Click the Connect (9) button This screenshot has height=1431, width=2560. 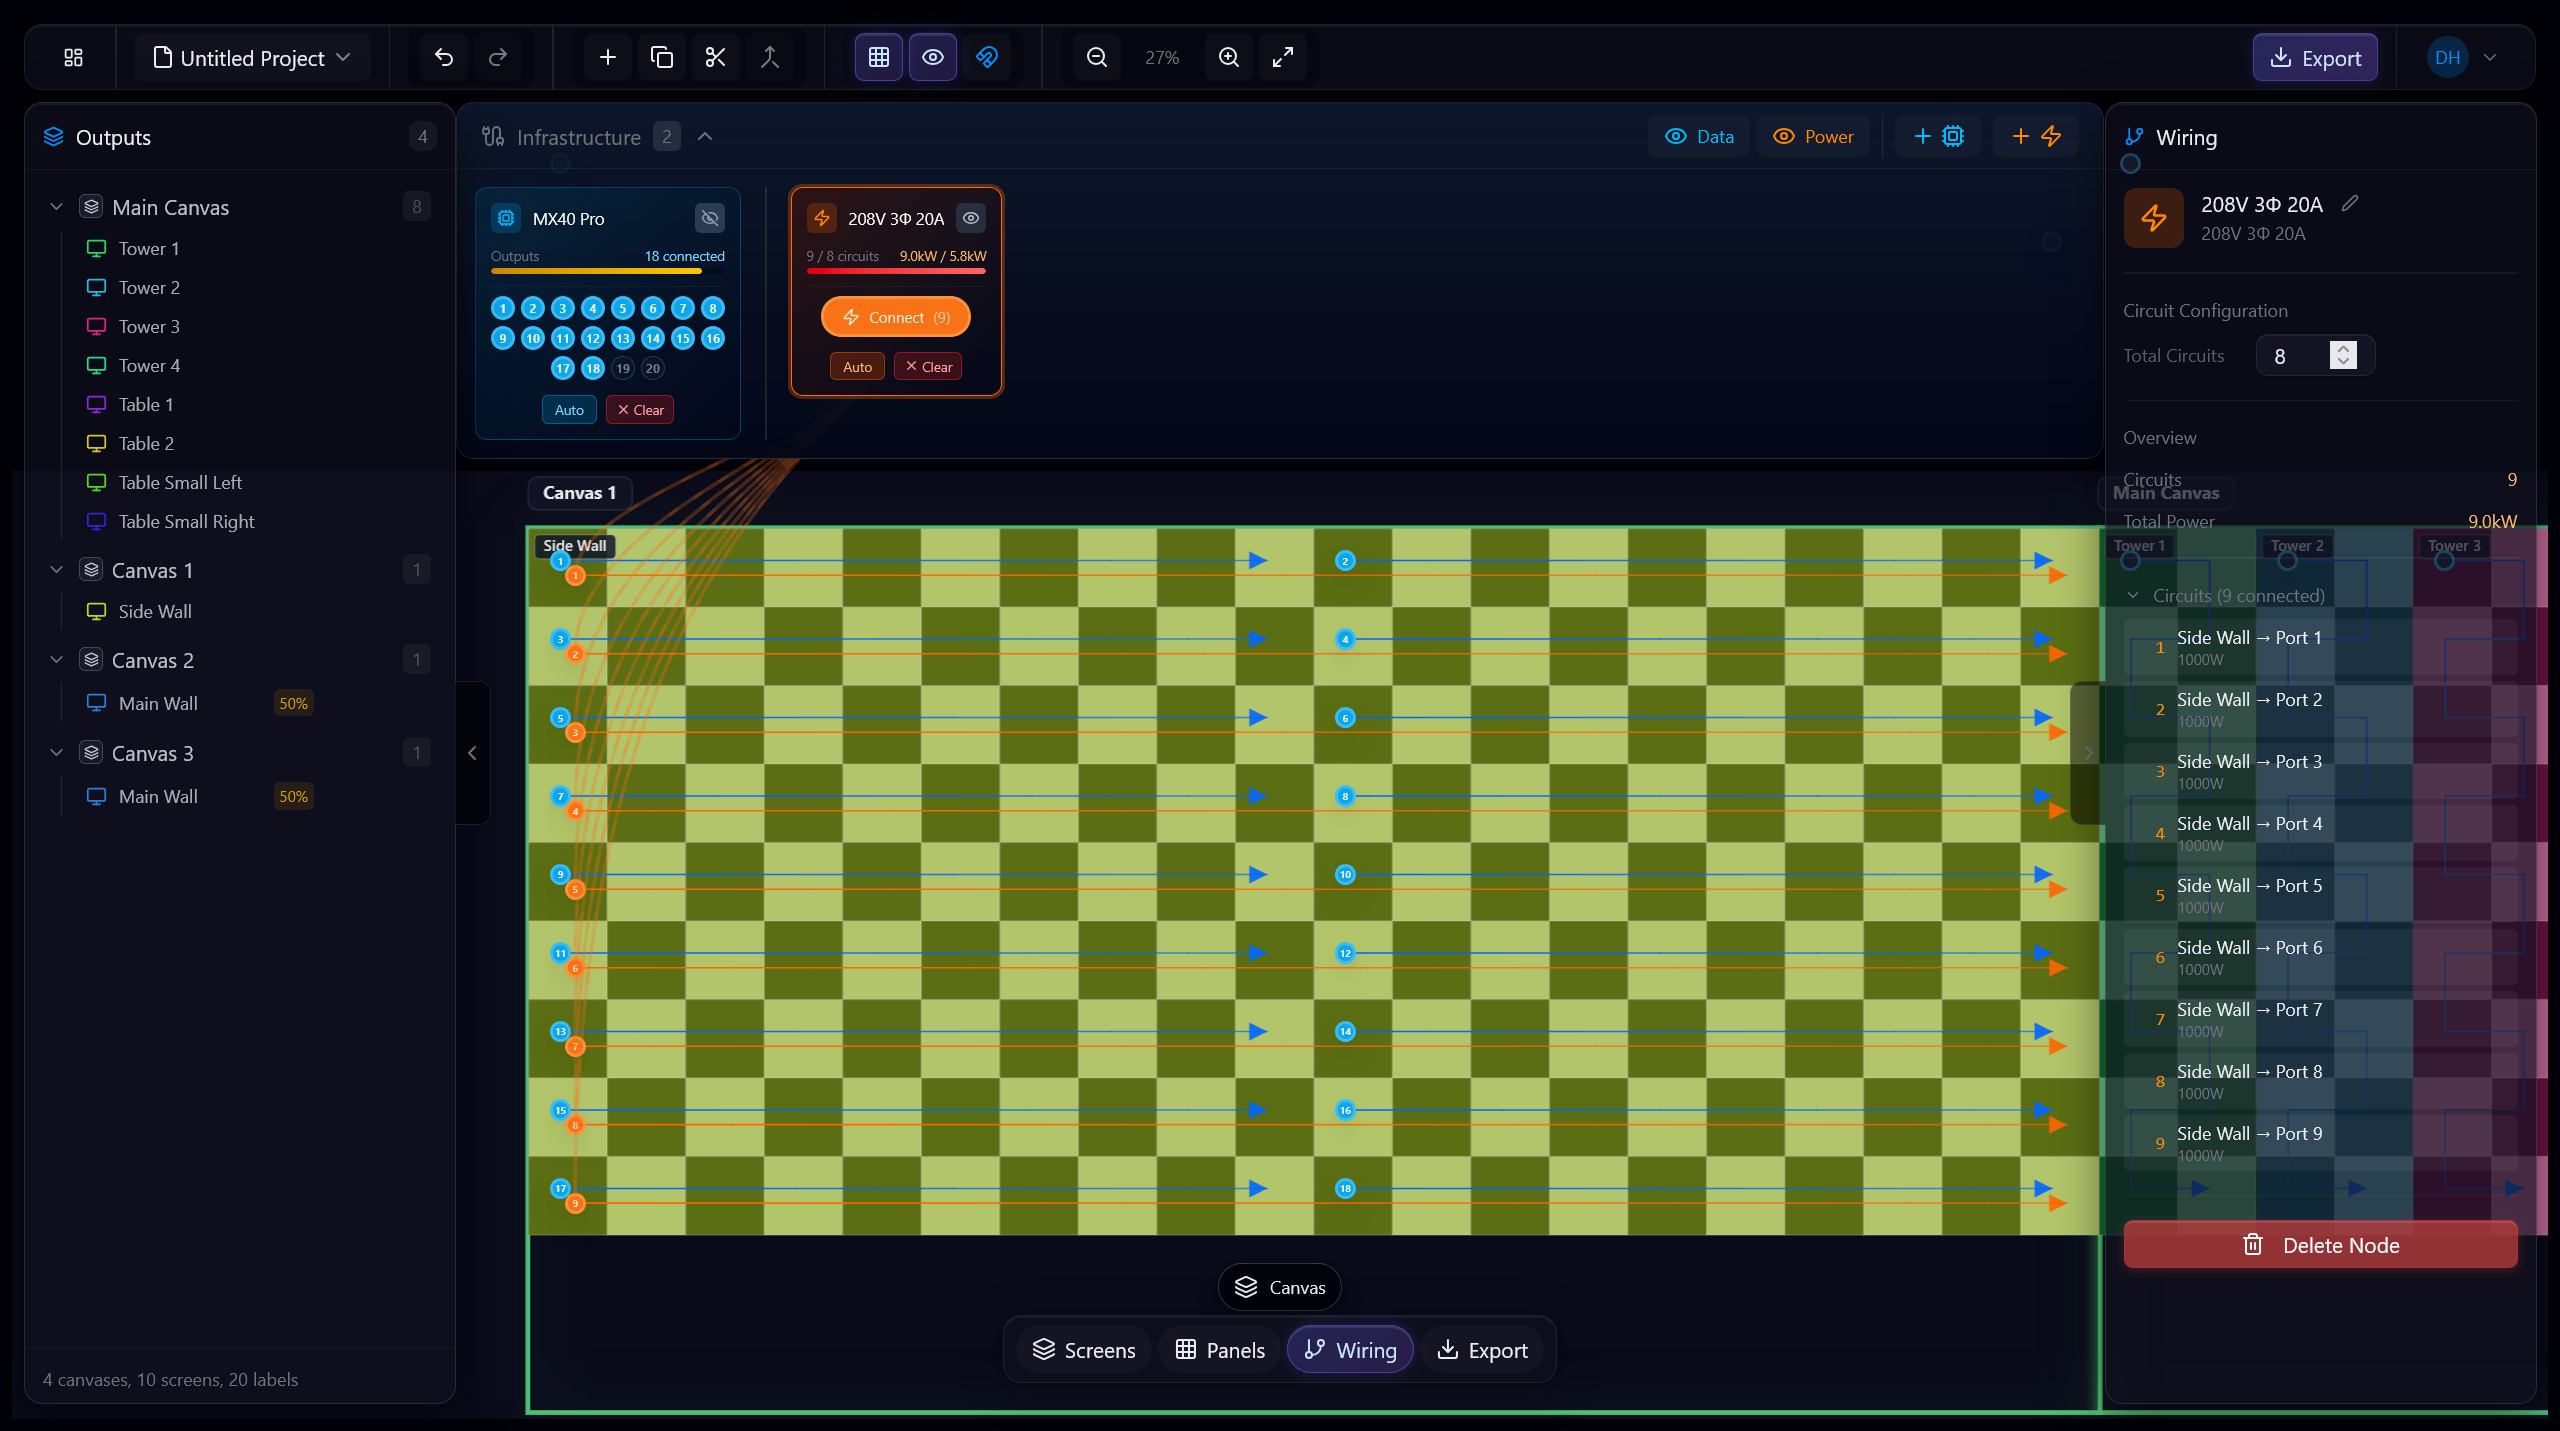pos(895,316)
